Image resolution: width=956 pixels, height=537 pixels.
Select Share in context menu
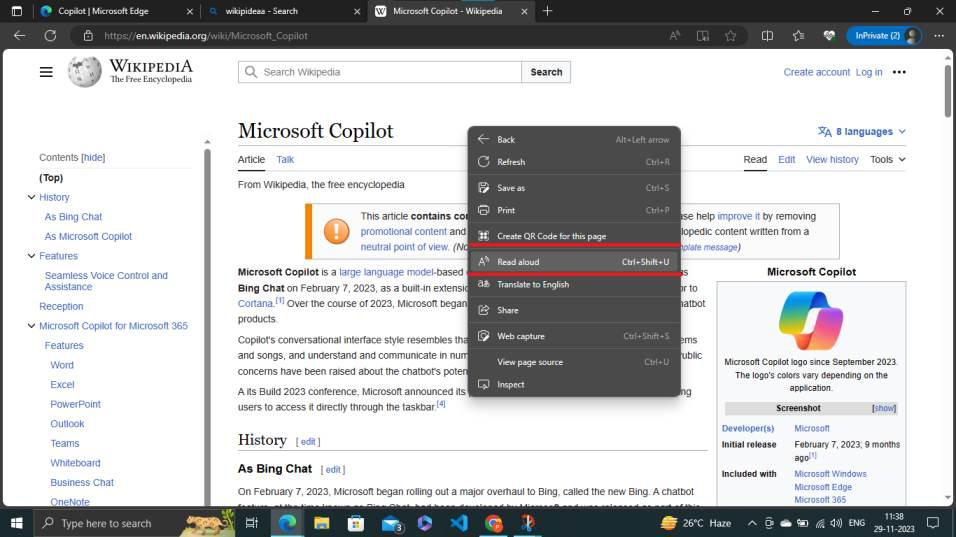pos(574,310)
